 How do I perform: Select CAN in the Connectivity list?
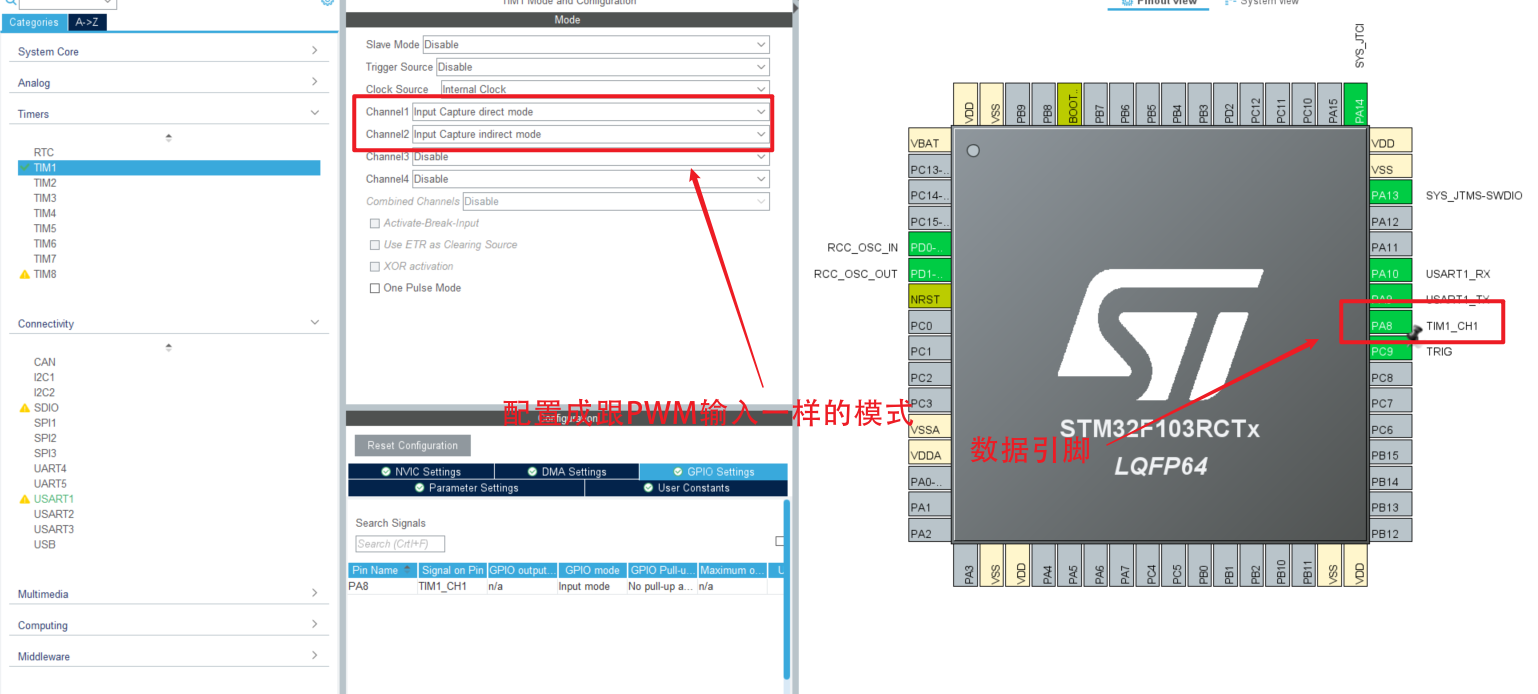pos(45,362)
